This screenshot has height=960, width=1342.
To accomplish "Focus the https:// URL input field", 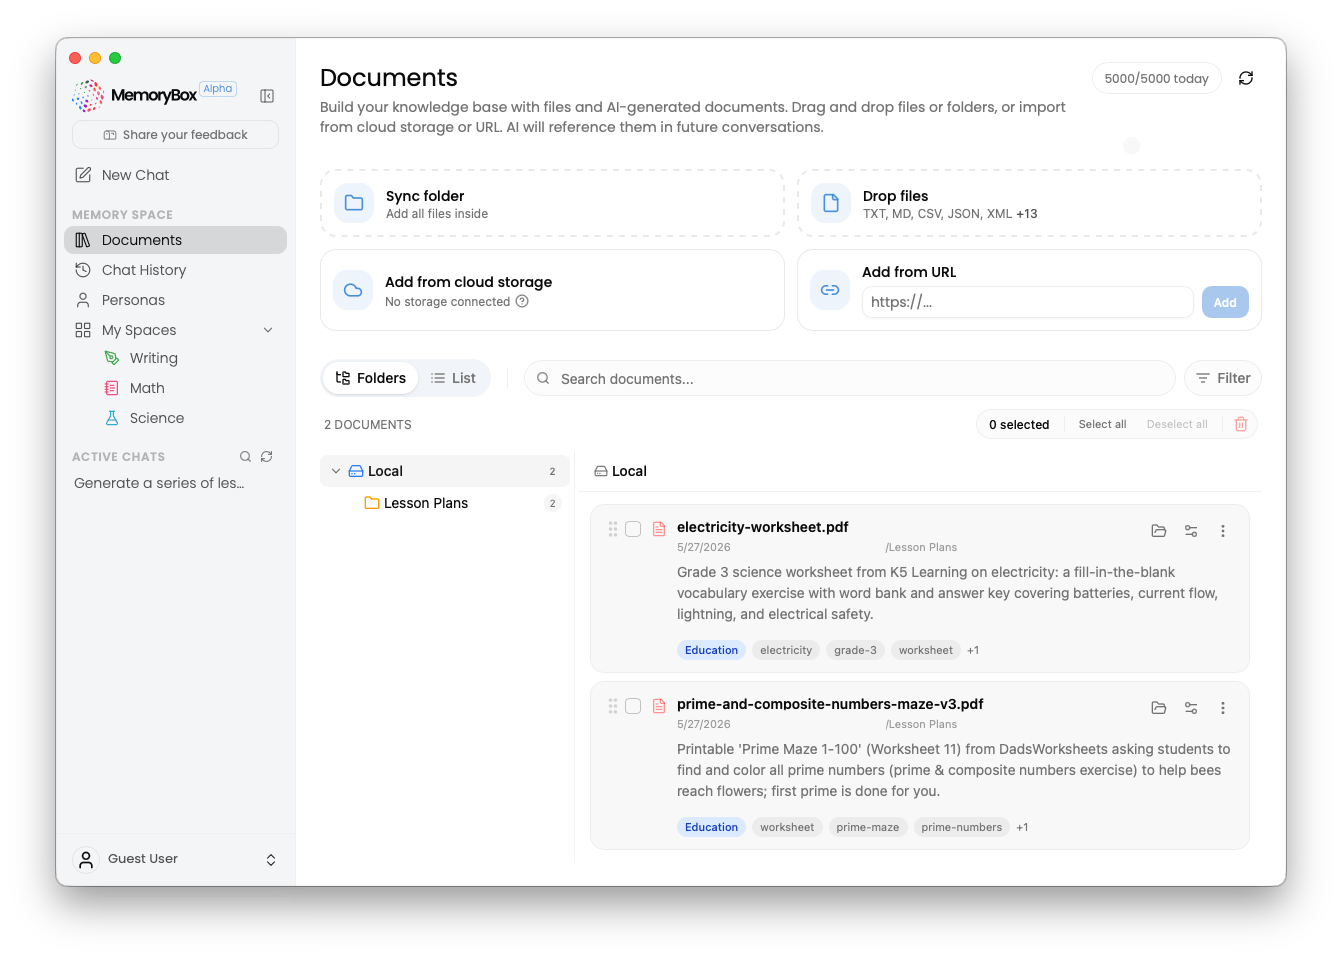I will (x=1027, y=302).
